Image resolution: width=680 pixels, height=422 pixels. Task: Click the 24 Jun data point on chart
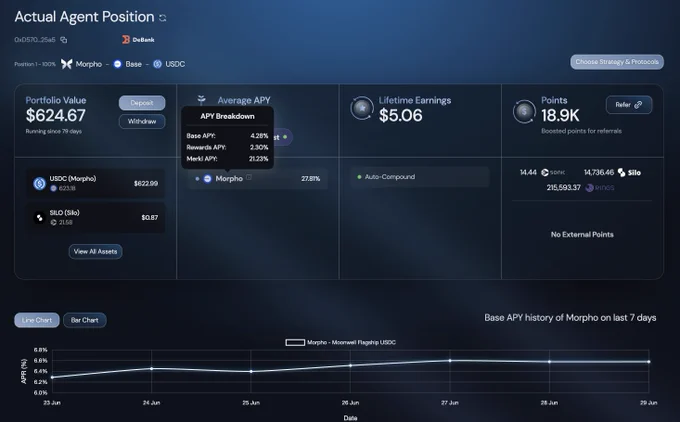pyautogui.click(x=151, y=369)
